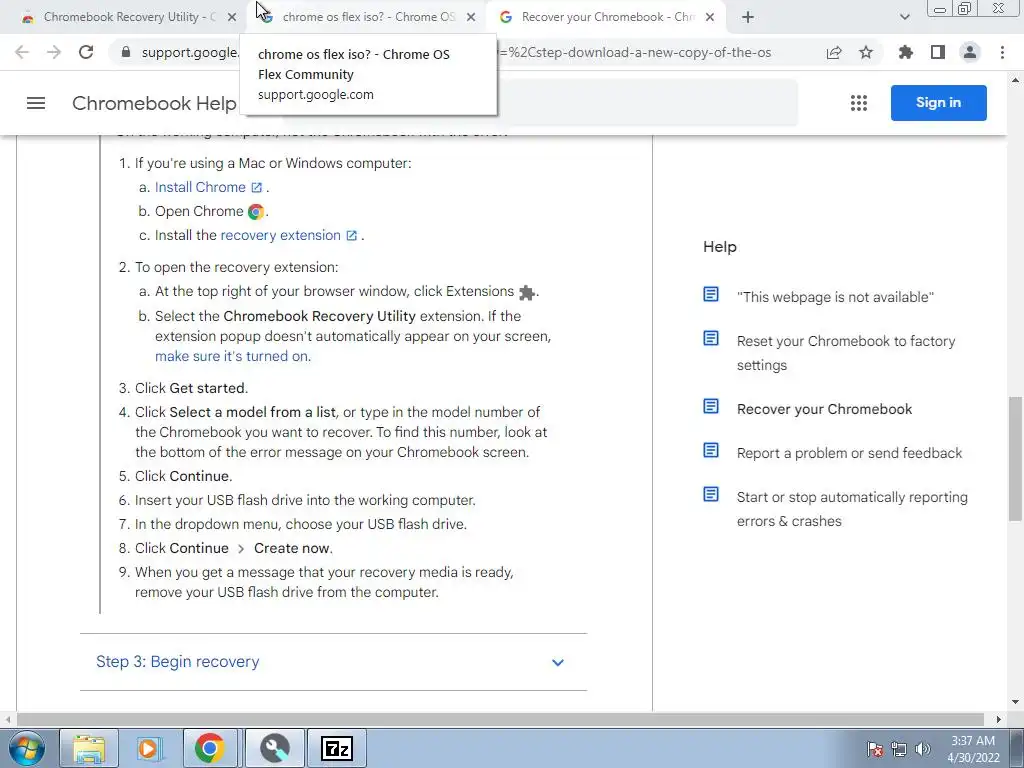Viewport: 1024px width, 768px height.
Task: Open the 7-Zip taskbar icon
Action: point(337,748)
